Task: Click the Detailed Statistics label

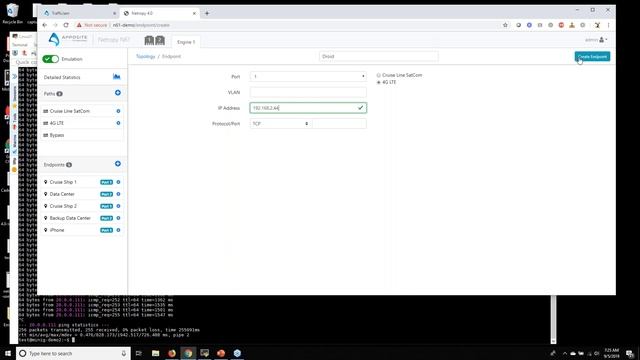Action: pyautogui.click(x=62, y=77)
